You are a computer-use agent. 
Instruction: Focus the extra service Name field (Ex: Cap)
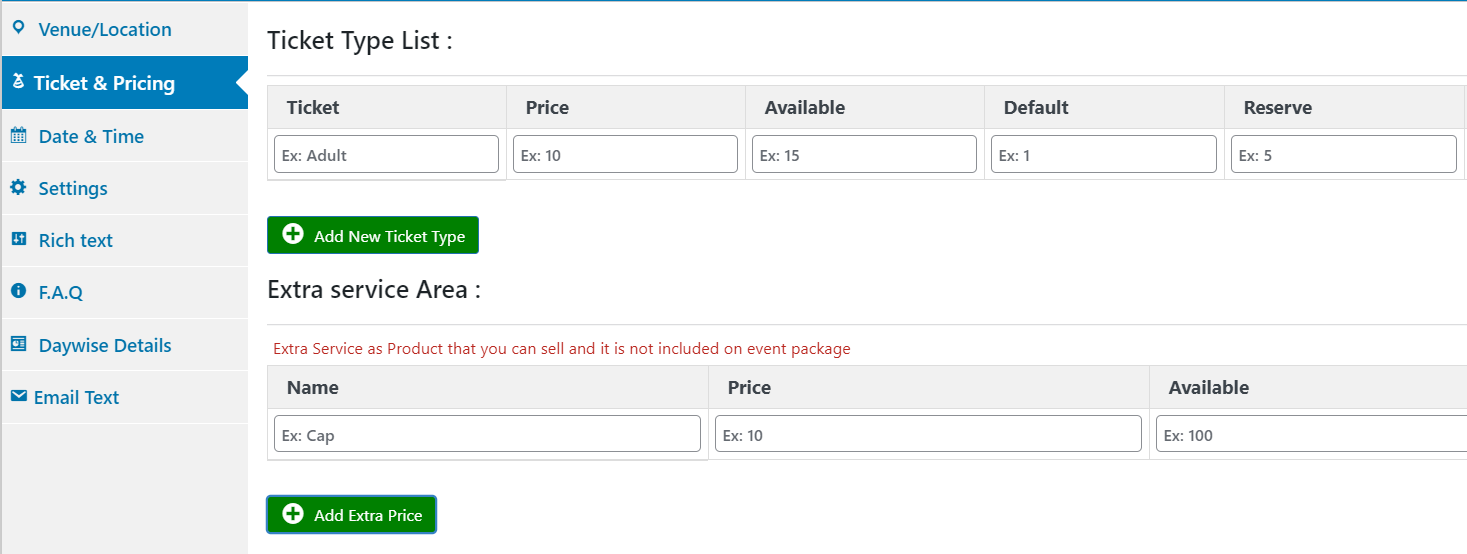[487, 434]
